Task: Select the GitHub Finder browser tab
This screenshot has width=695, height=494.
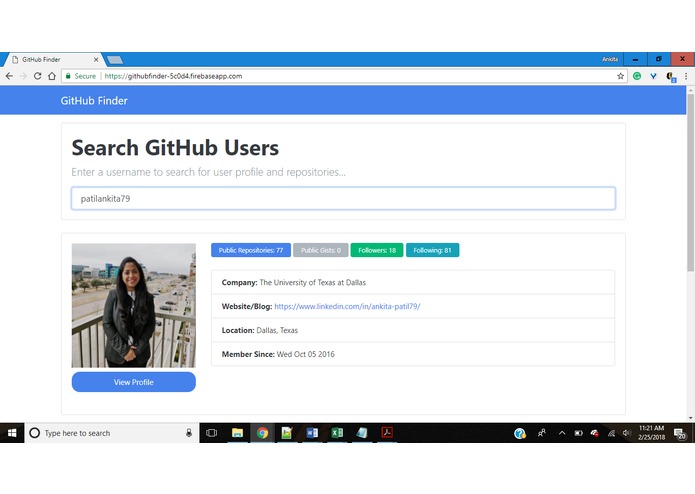Action: 53,59
